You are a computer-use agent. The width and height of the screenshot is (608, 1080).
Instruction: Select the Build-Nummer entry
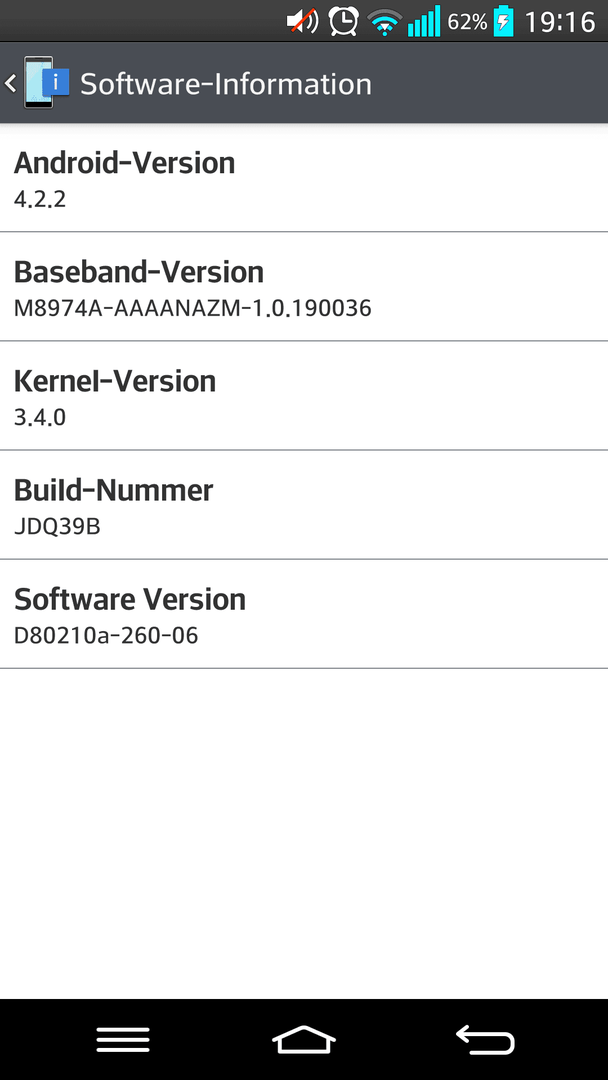[x=304, y=505]
